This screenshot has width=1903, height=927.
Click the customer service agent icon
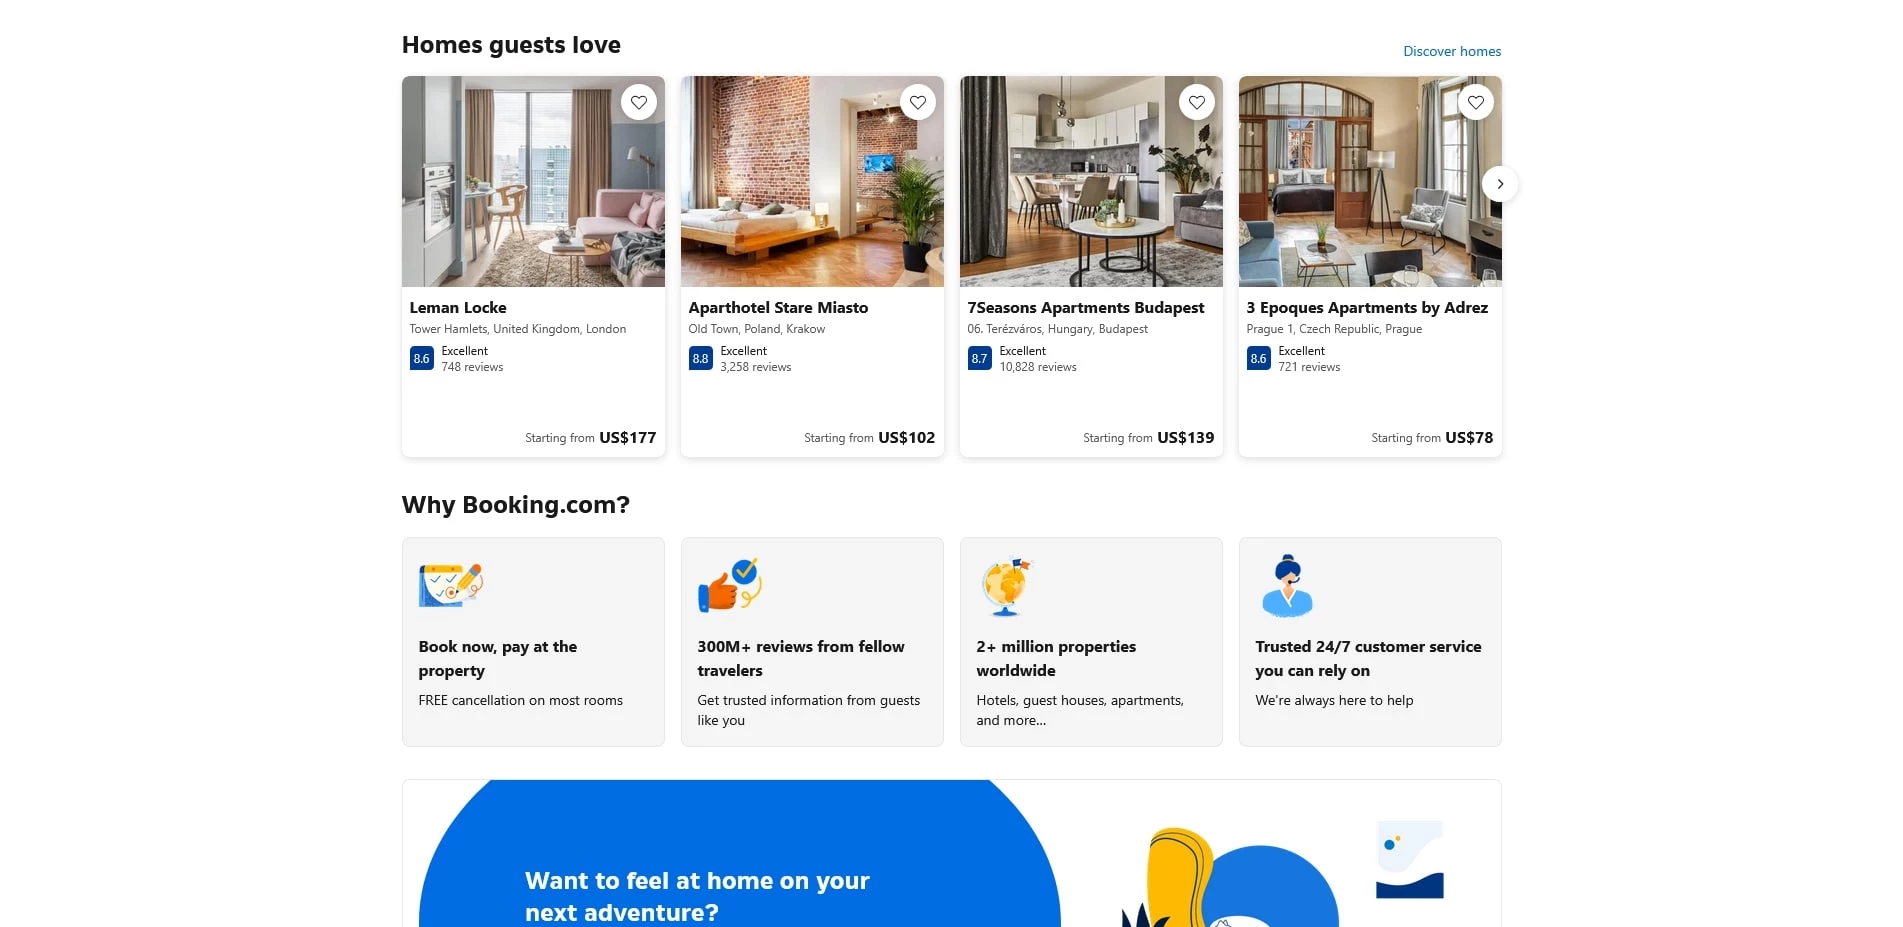[x=1287, y=585]
